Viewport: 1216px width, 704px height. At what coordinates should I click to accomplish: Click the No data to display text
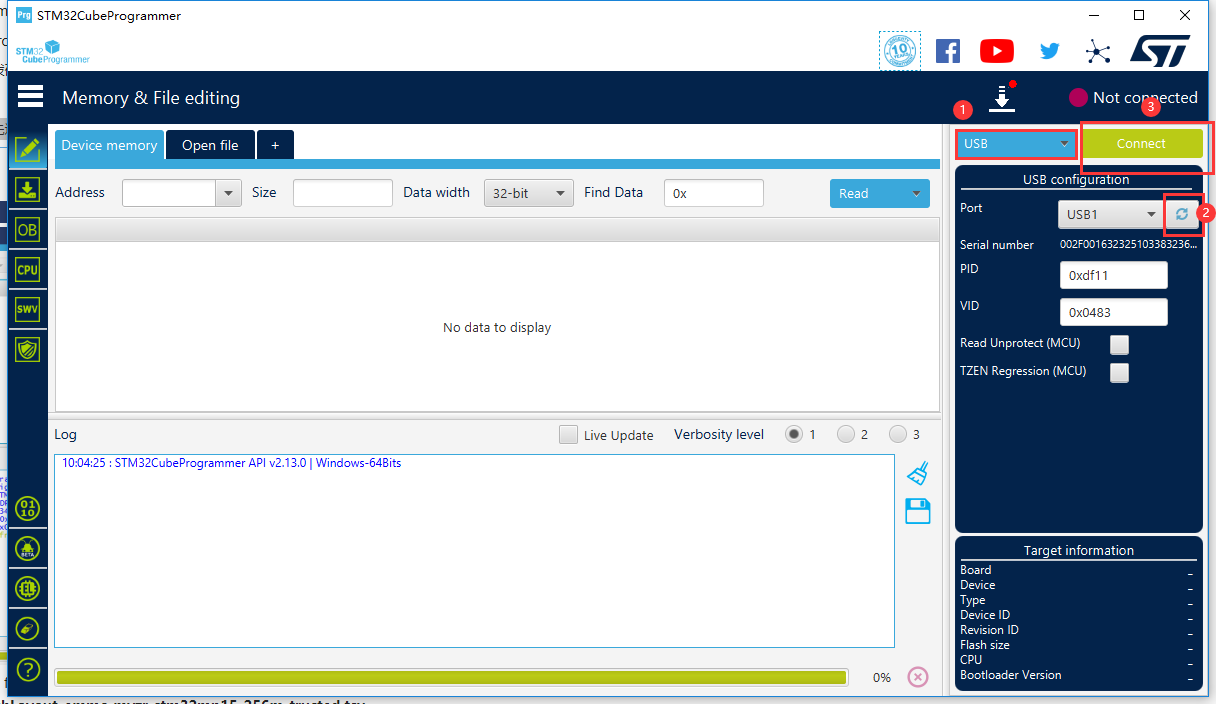(x=497, y=328)
